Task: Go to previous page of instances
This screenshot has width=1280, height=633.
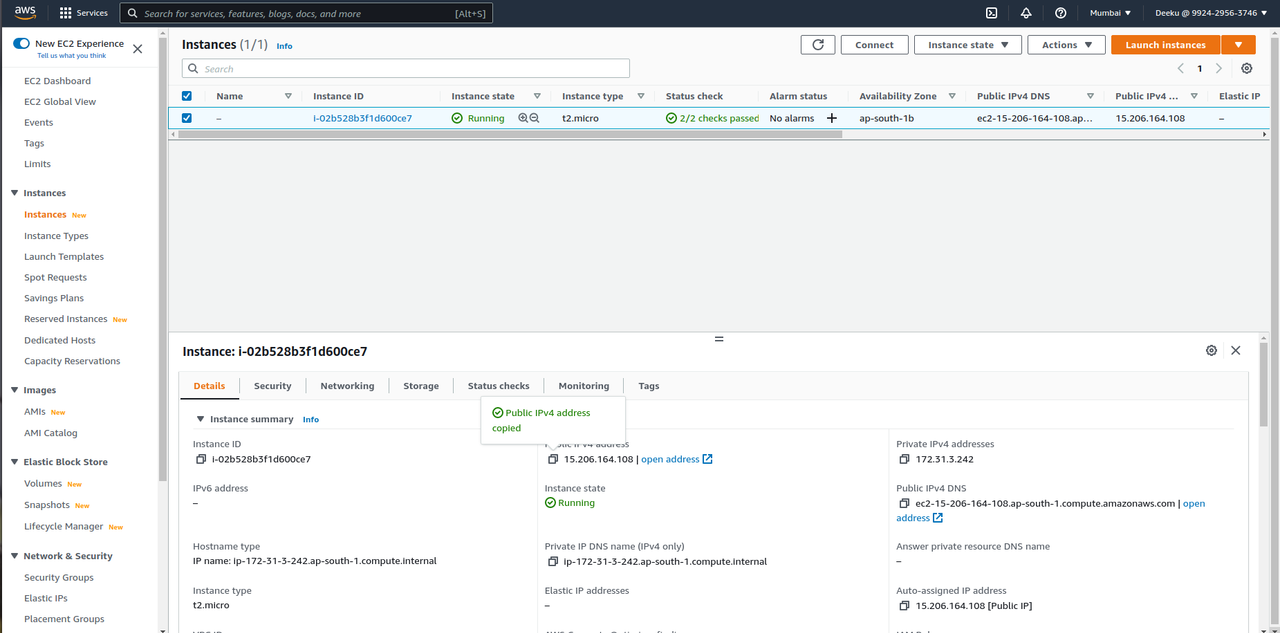Action: [1180, 69]
